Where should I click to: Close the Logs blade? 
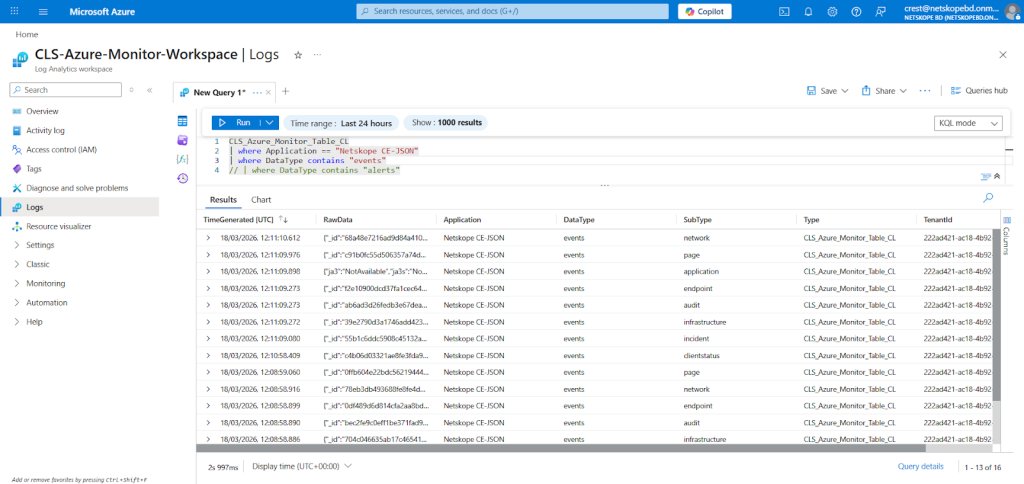point(1003,55)
